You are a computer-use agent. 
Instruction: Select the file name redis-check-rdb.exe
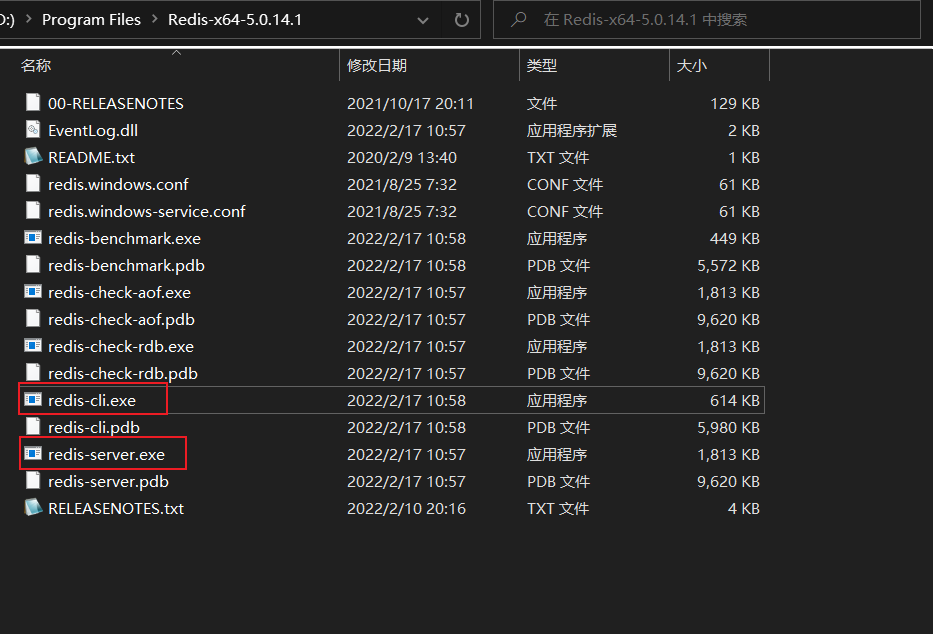click(121, 346)
